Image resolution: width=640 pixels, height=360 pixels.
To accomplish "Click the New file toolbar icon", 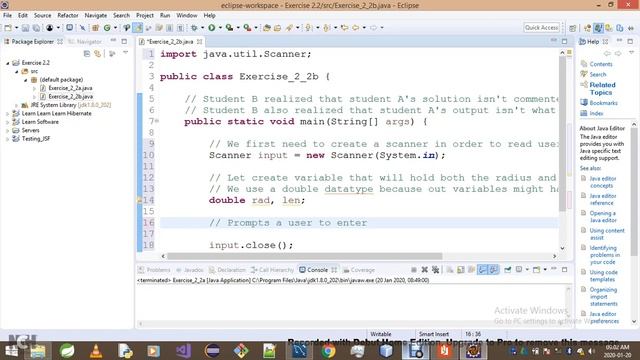I will point(8,28).
